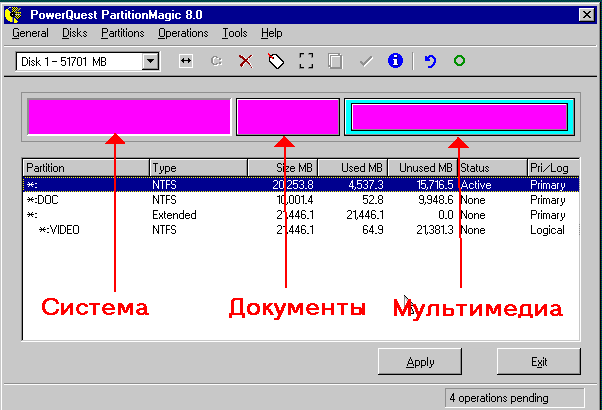602x410 pixels.
Task: Open the Tools menu
Action: (235, 33)
